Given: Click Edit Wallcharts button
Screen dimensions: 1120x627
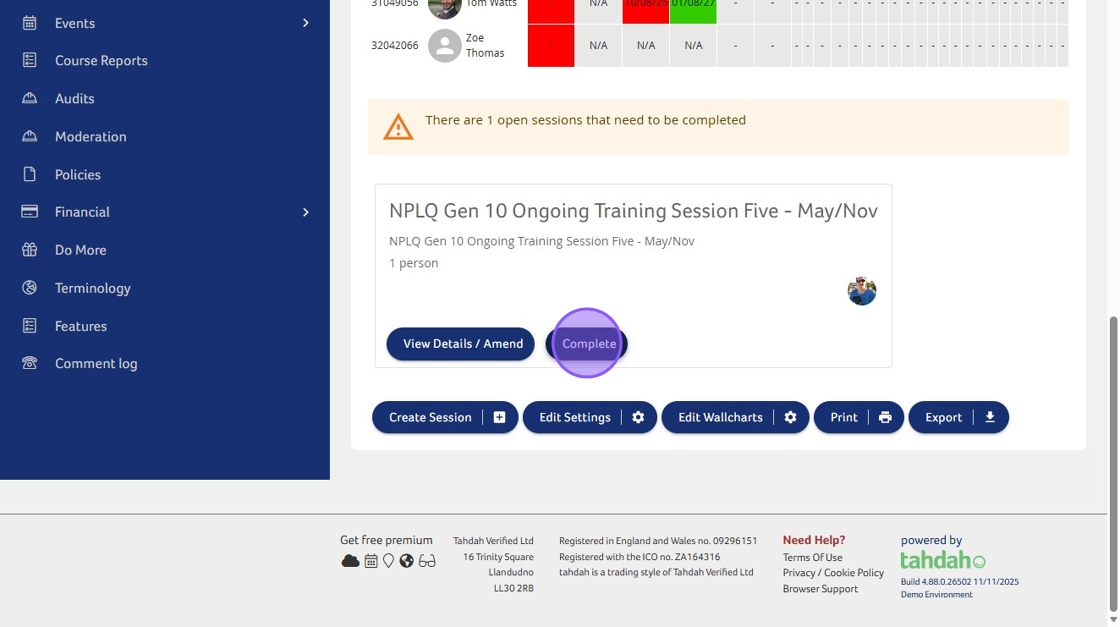Looking at the screenshot, I should (735, 417).
